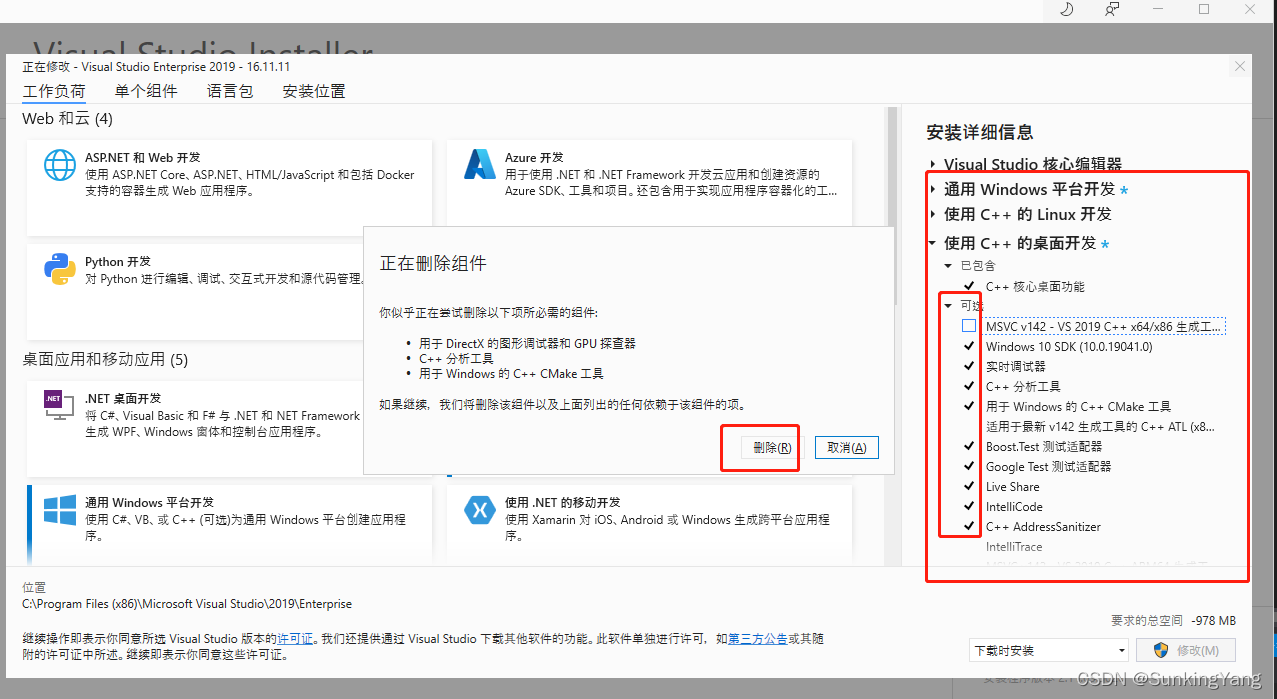Image resolution: width=1277 pixels, height=699 pixels.
Task: Uncheck Live Share component
Action: click(x=969, y=486)
